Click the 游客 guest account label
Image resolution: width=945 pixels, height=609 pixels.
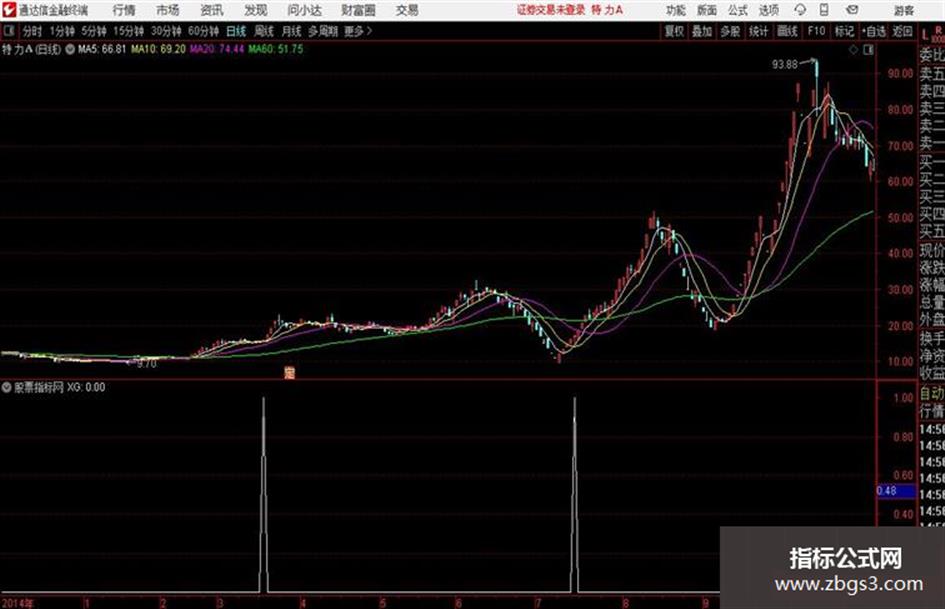click(x=903, y=10)
